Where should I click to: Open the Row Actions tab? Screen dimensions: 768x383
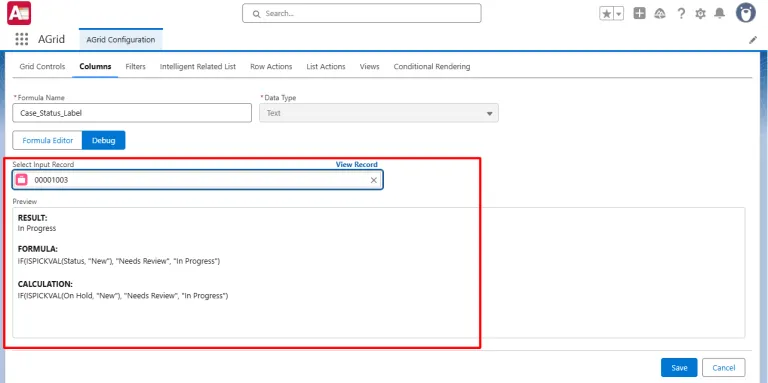click(271, 67)
